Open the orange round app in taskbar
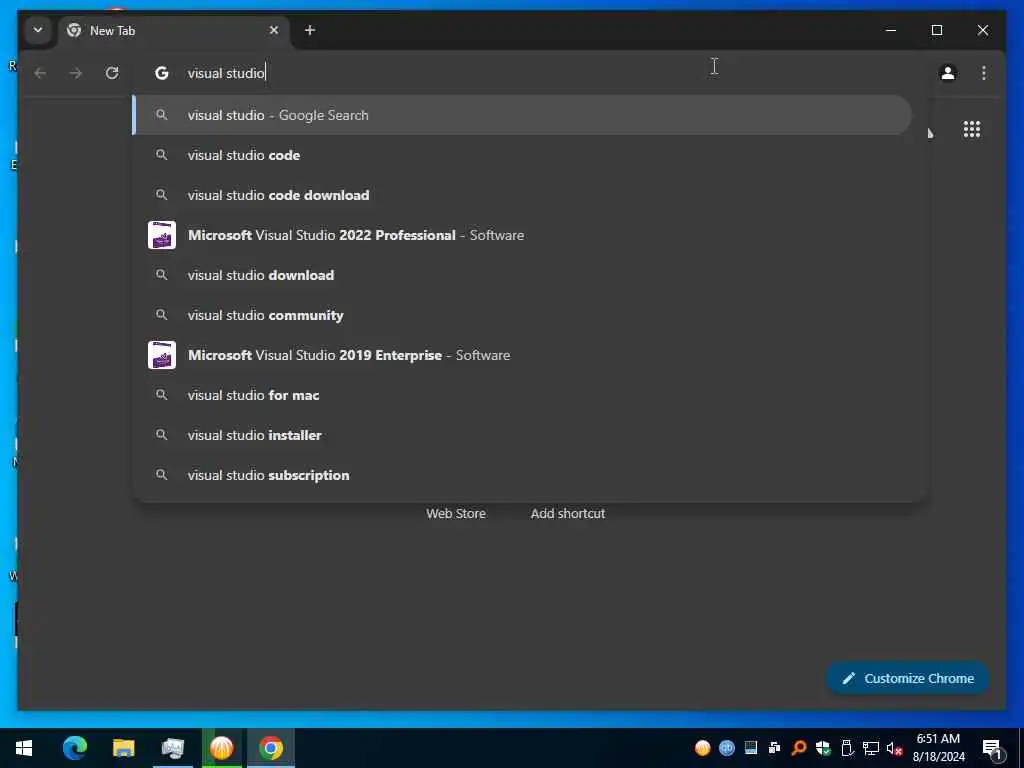Screen dimensions: 1024x768 point(221,748)
